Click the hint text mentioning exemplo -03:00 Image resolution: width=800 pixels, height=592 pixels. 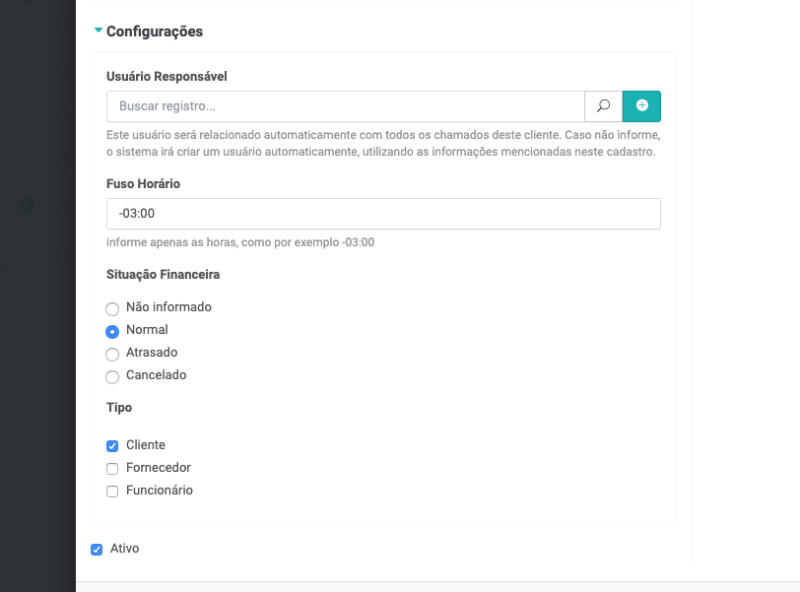pos(240,242)
